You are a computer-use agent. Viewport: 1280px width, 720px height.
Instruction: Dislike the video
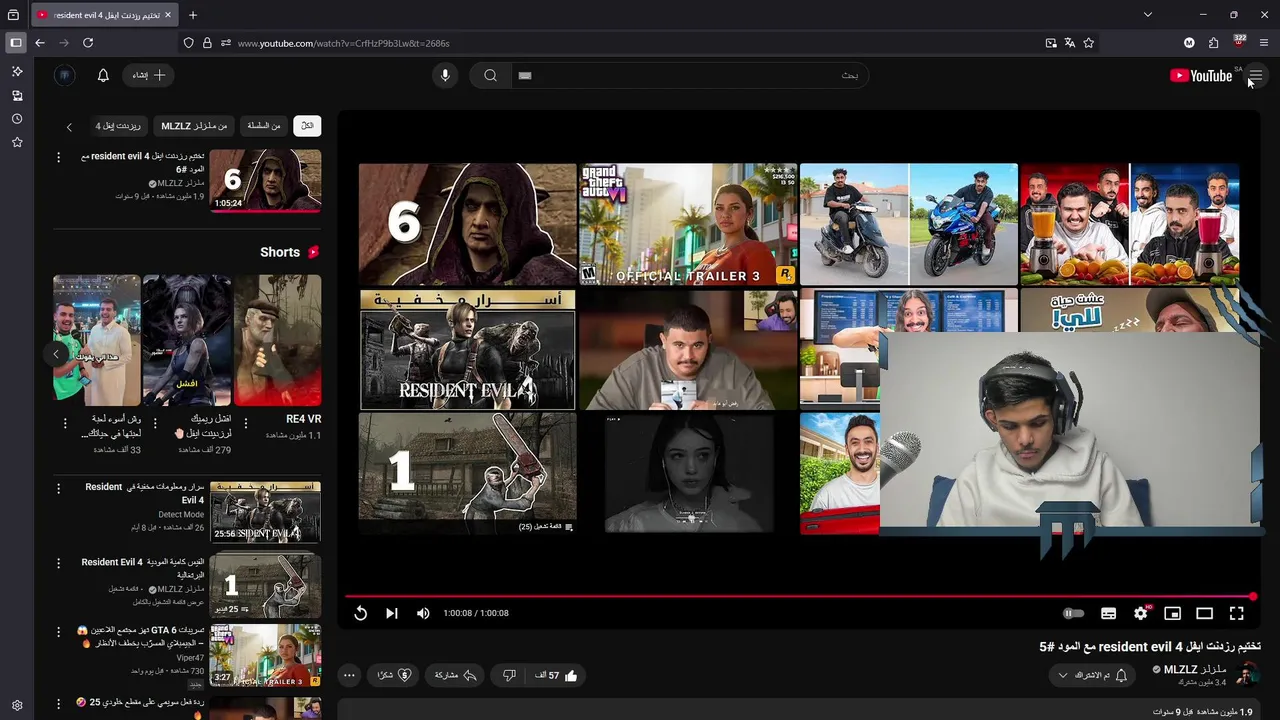(x=509, y=675)
